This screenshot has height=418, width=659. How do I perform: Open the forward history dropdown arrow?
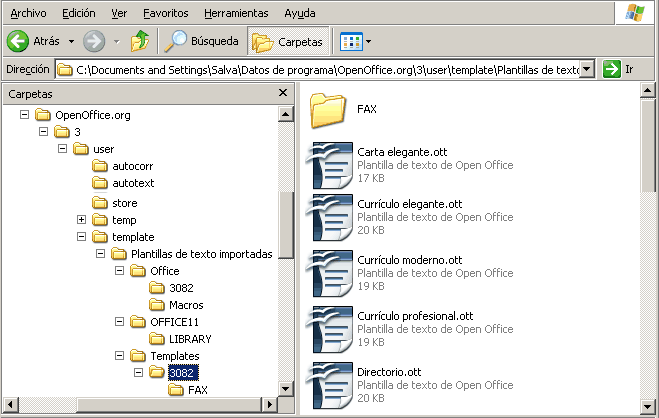pos(117,41)
